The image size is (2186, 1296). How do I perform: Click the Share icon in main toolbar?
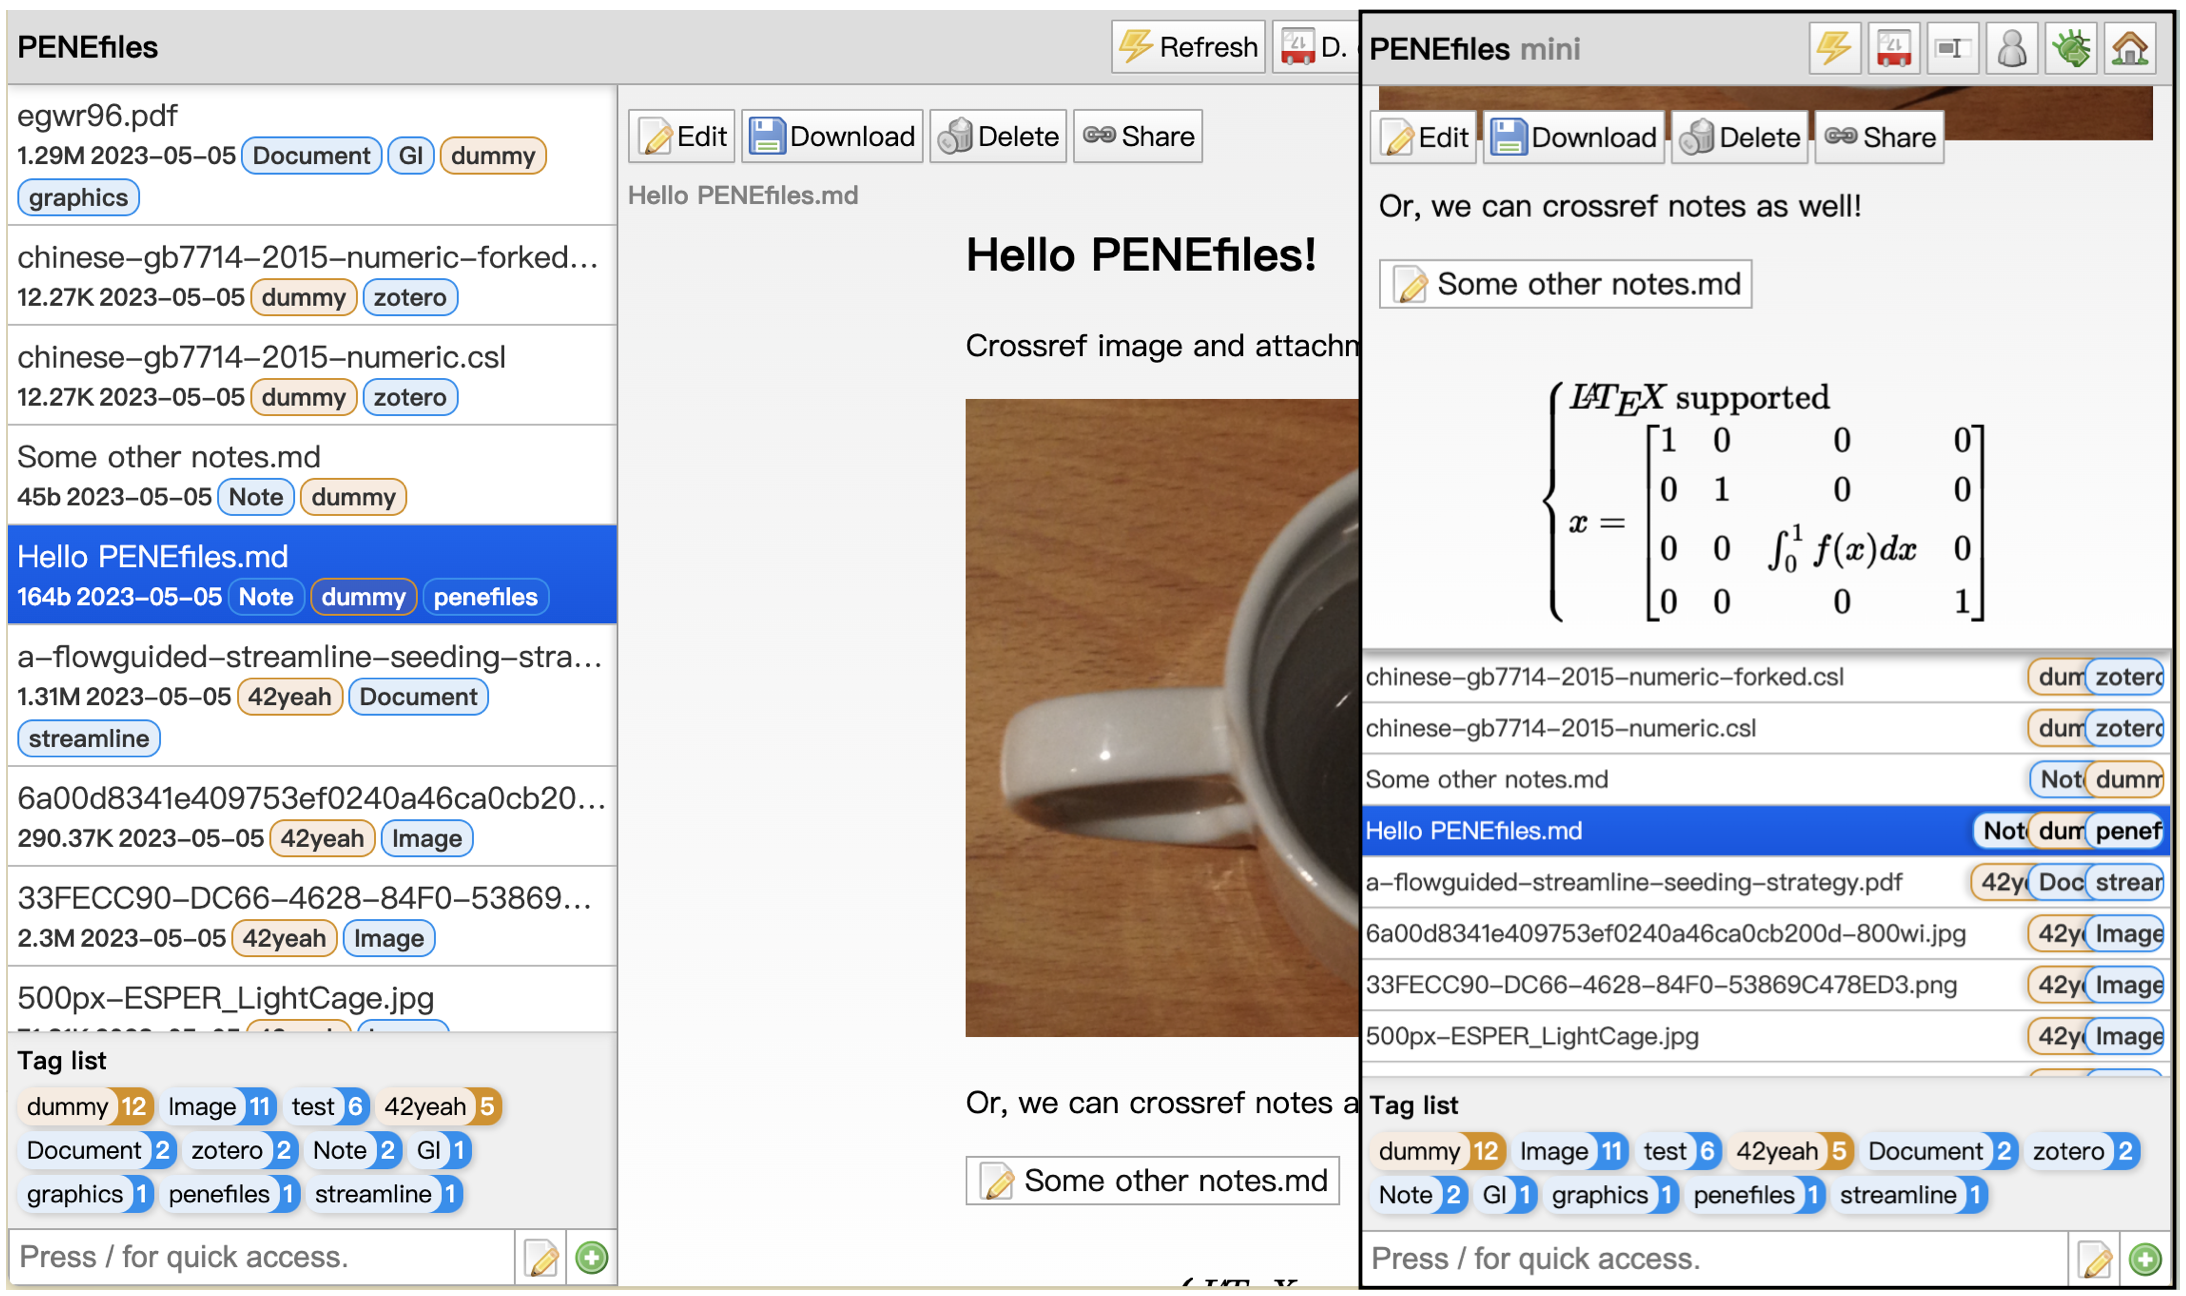(x=1140, y=136)
